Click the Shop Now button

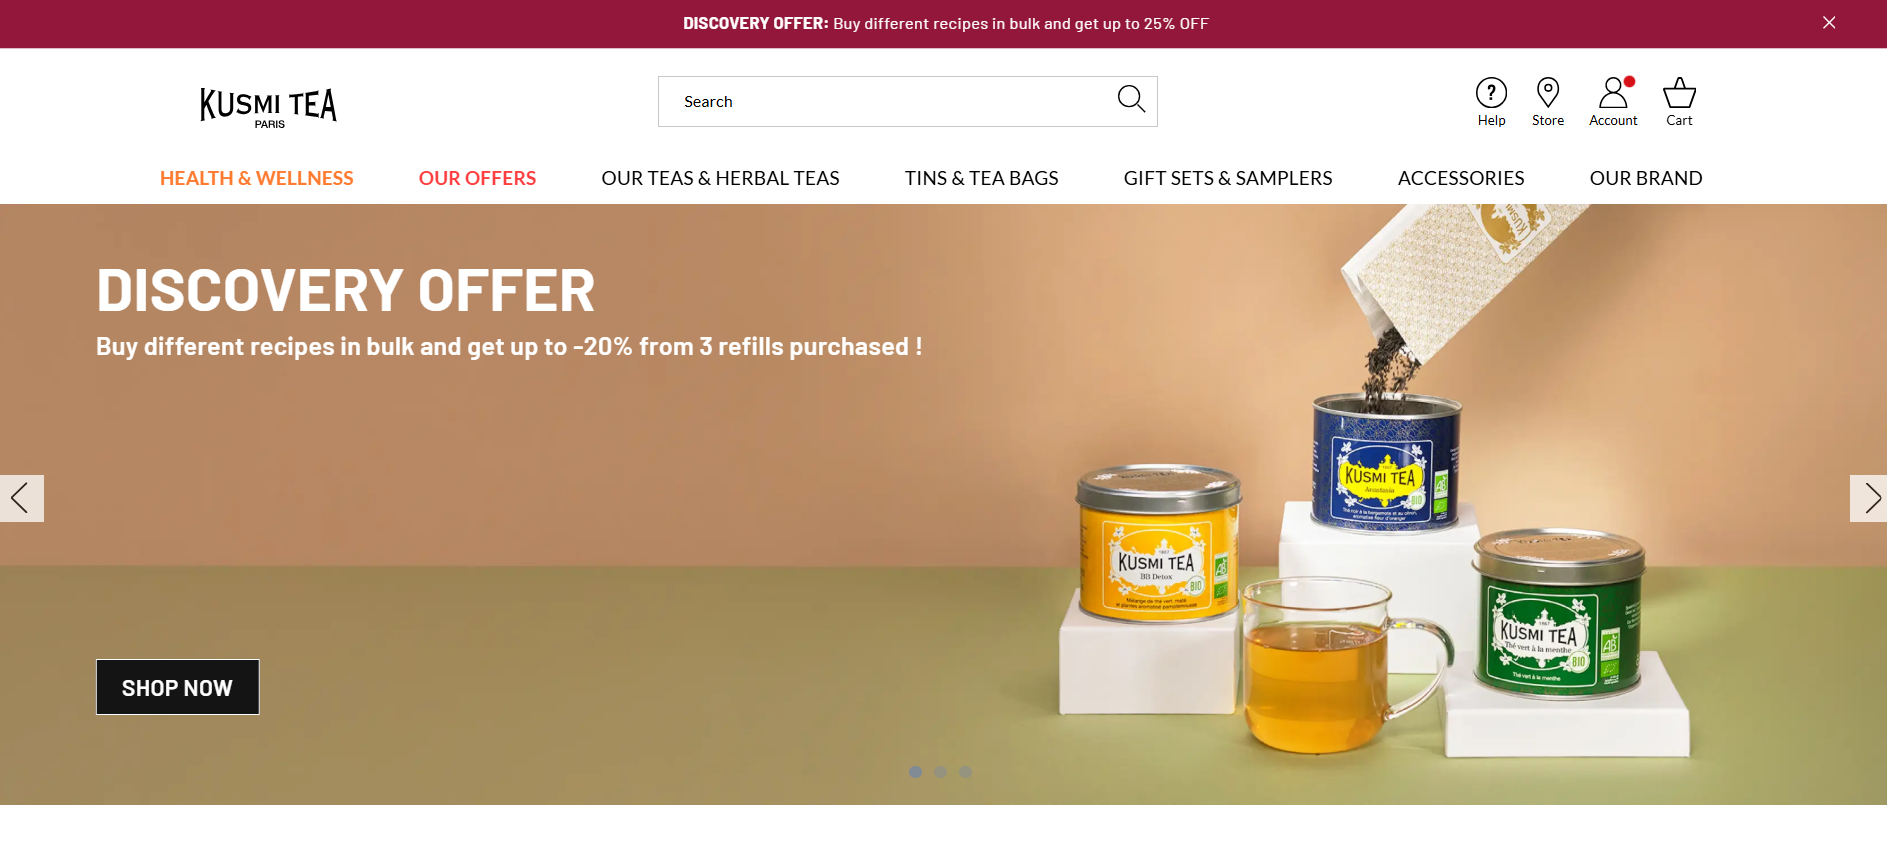(x=177, y=687)
